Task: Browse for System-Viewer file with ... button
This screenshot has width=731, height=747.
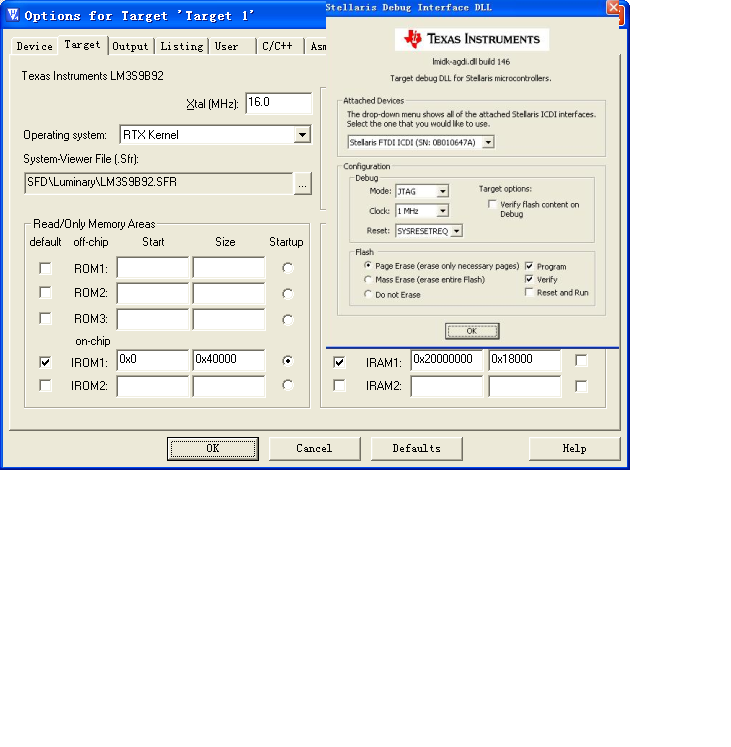Action: coord(303,183)
